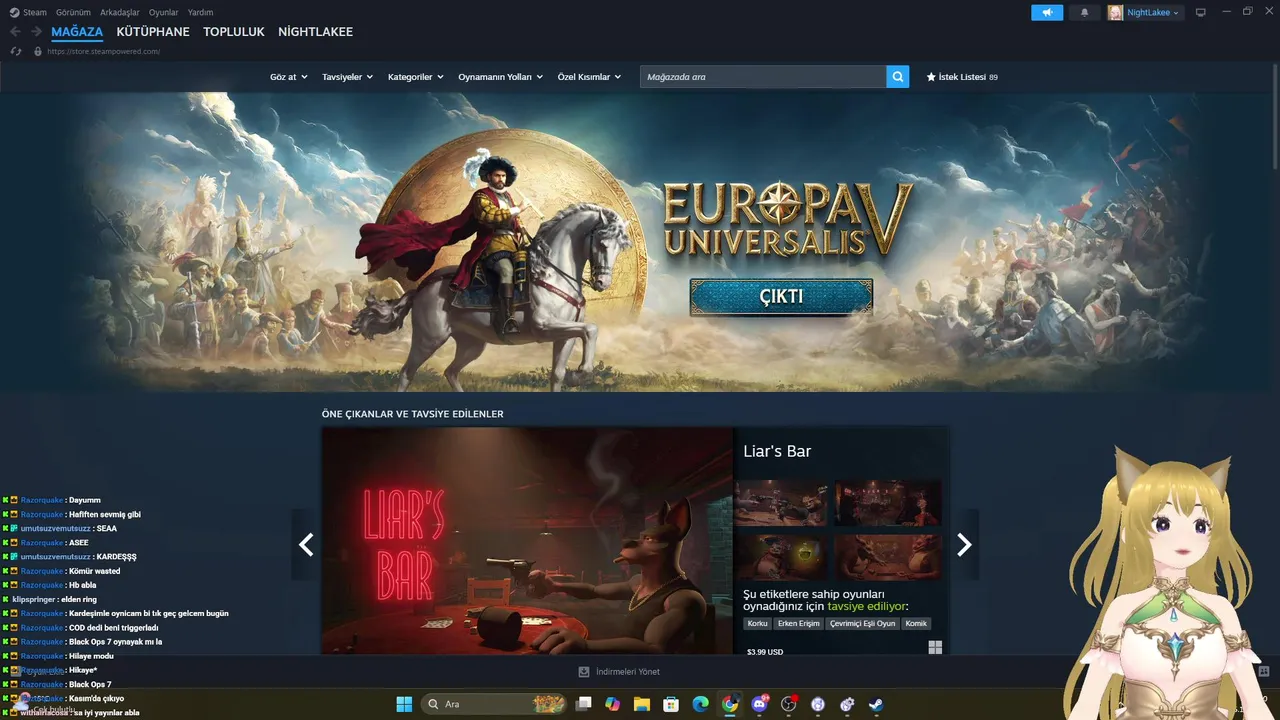Open Microsoft Edge from taskbar
Image resolution: width=1280 pixels, height=720 pixels.
[700, 704]
